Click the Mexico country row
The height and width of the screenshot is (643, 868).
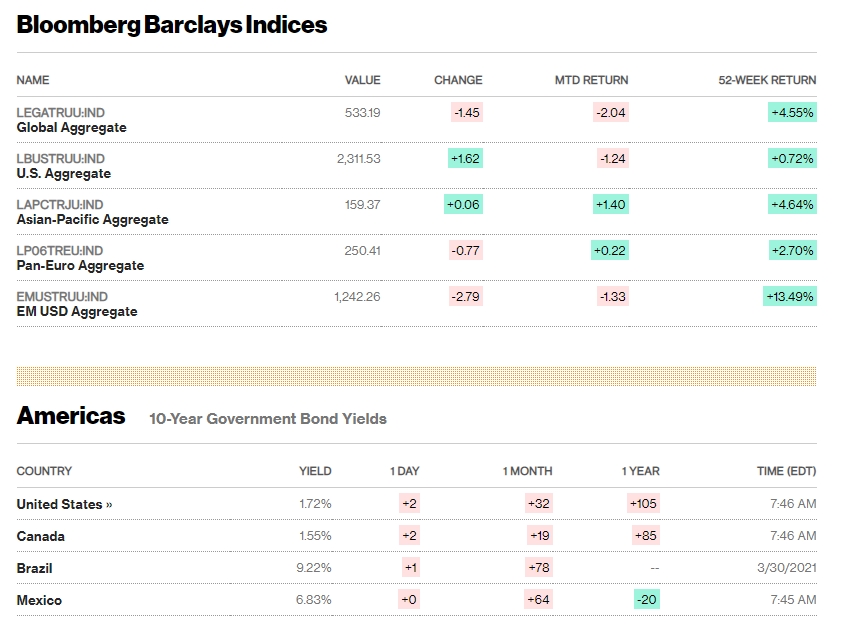39,600
